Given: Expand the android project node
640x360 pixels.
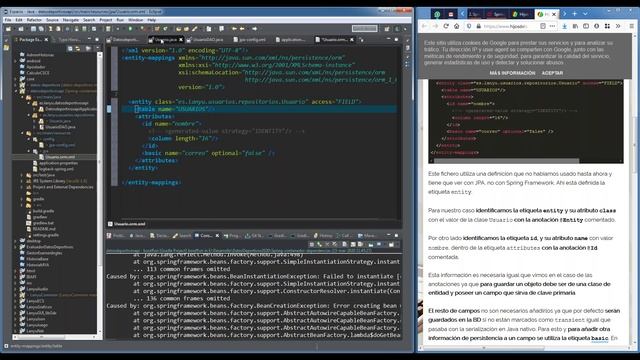Looking at the screenshot, I should pos(16,61).
